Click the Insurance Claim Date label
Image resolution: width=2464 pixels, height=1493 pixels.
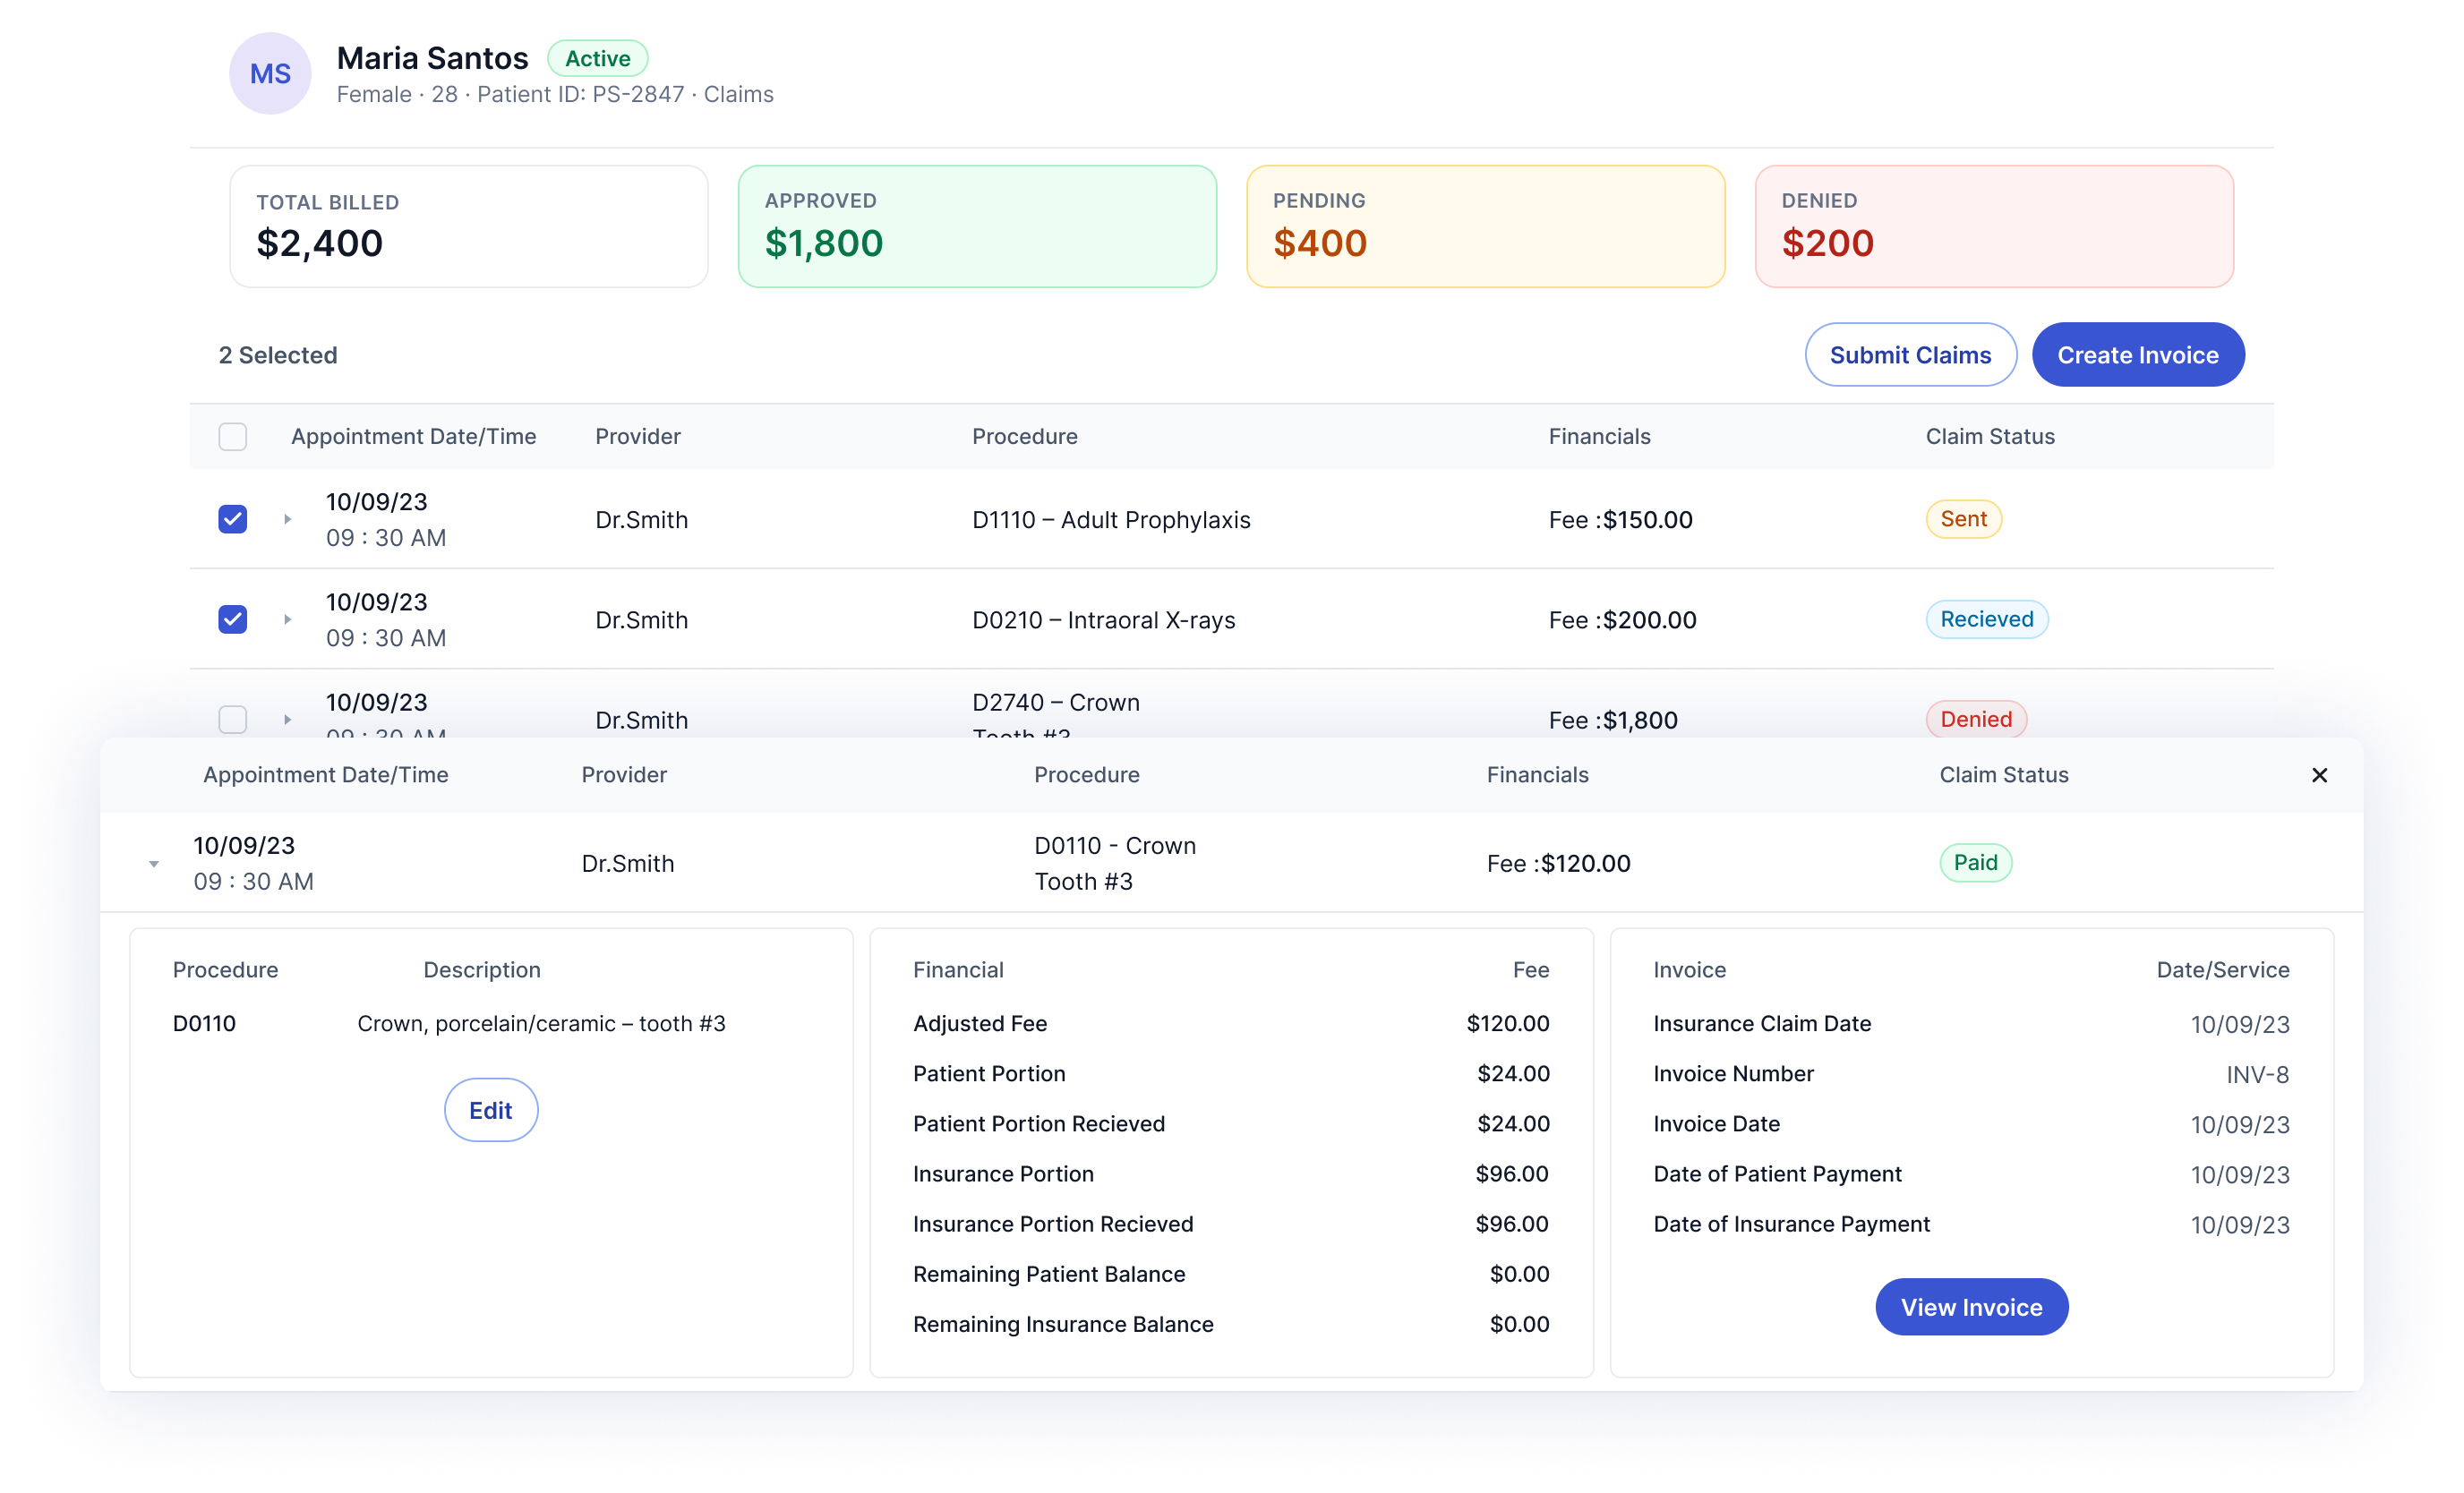tap(1762, 1023)
